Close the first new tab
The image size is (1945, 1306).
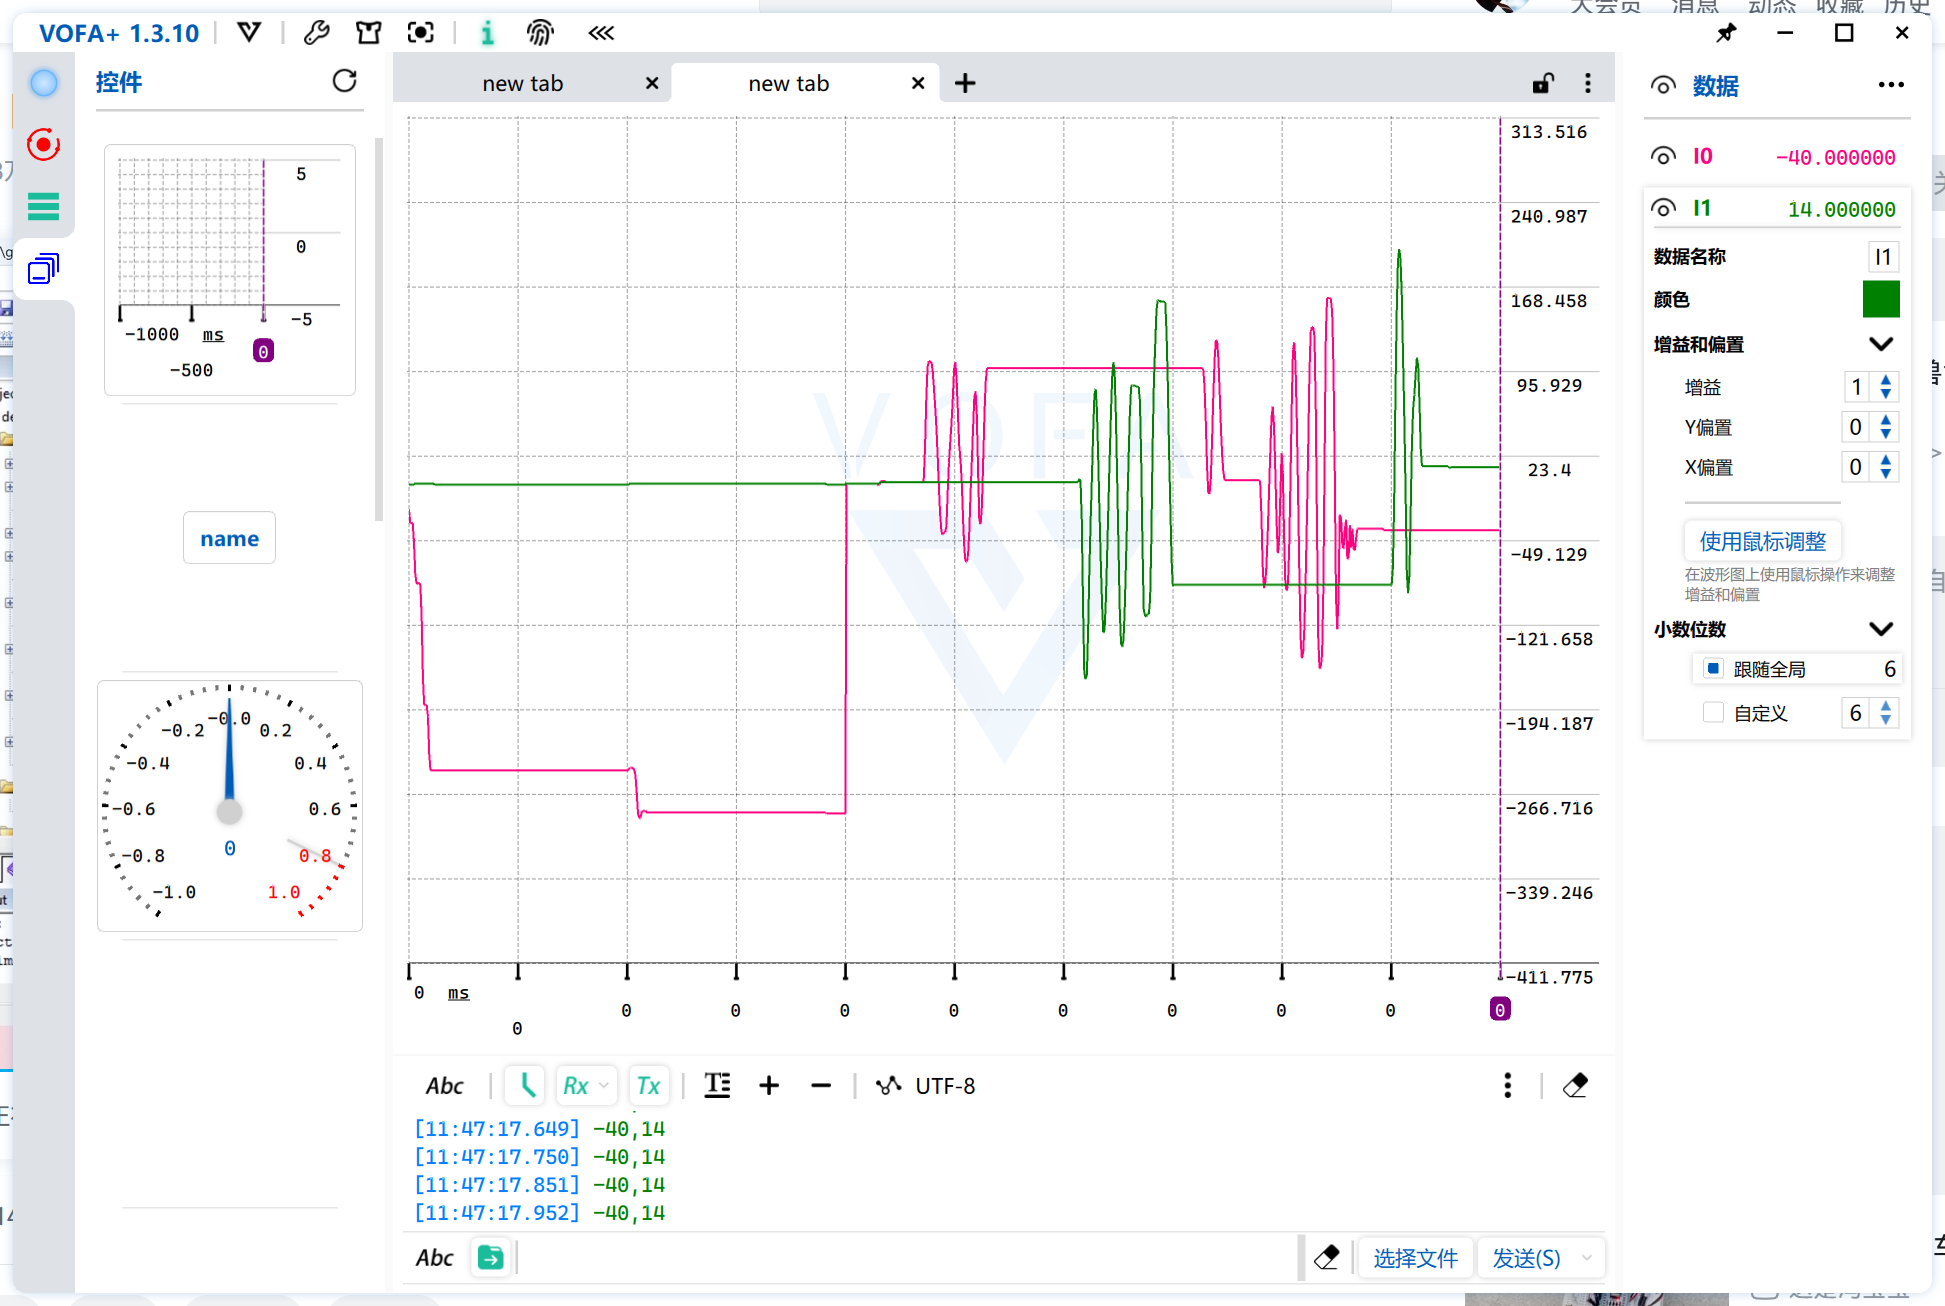pyautogui.click(x=652, y=83)
